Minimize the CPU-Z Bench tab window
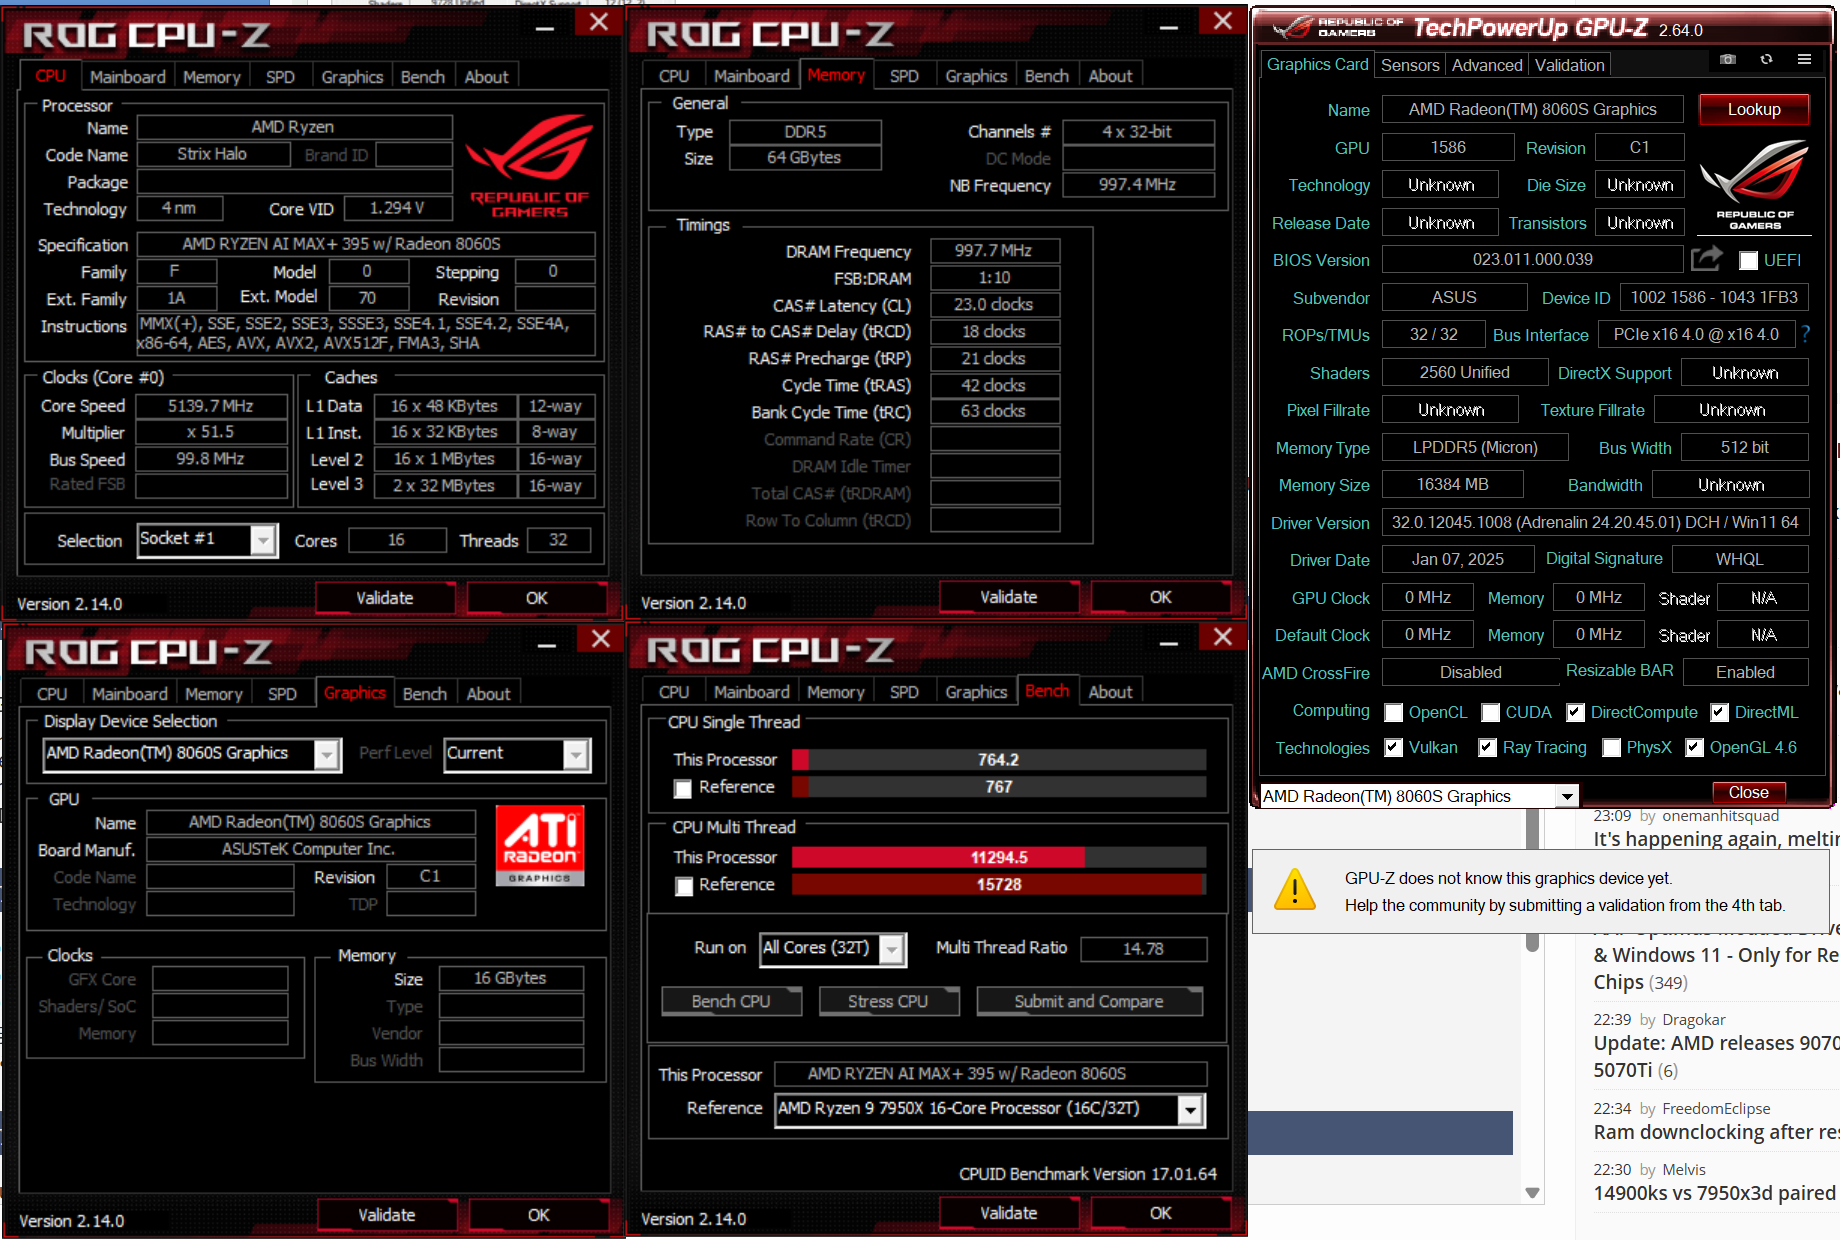 click(1168, 645)
